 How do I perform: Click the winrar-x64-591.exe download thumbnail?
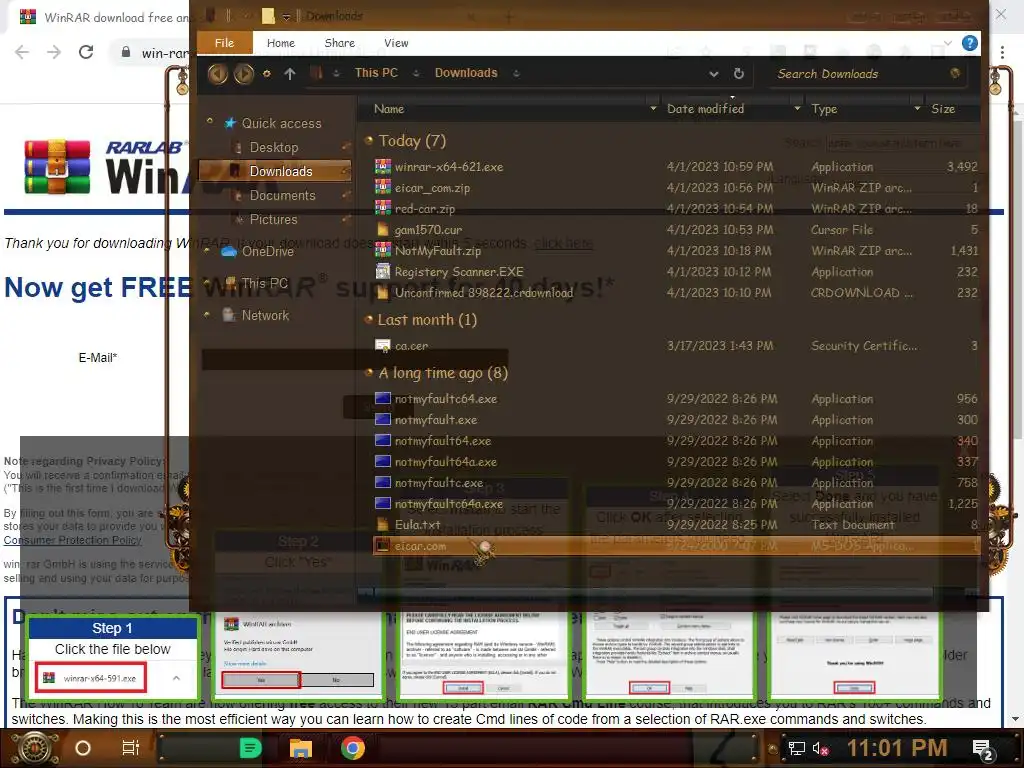point(90,678)
